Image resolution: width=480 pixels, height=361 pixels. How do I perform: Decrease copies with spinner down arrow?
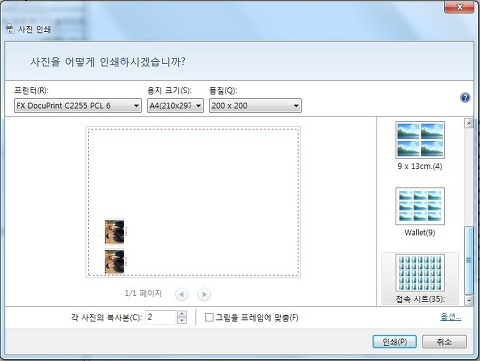182,320
